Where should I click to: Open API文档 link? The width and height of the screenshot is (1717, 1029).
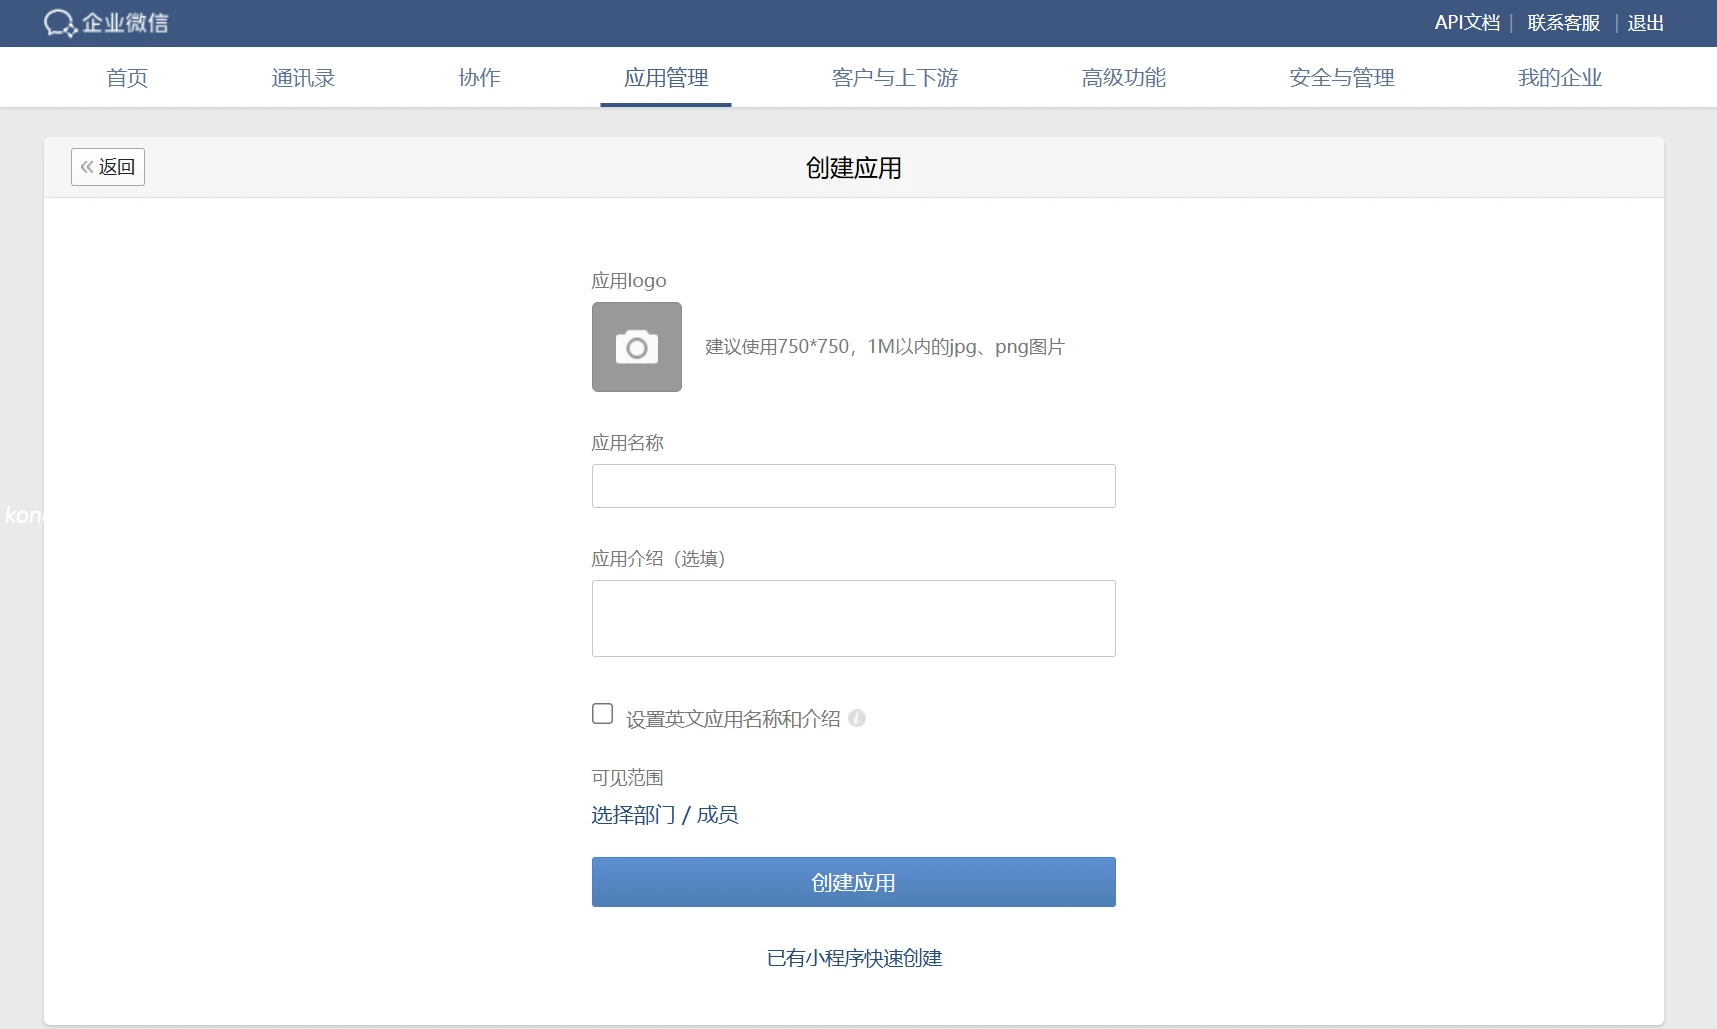click(1467, 23)
